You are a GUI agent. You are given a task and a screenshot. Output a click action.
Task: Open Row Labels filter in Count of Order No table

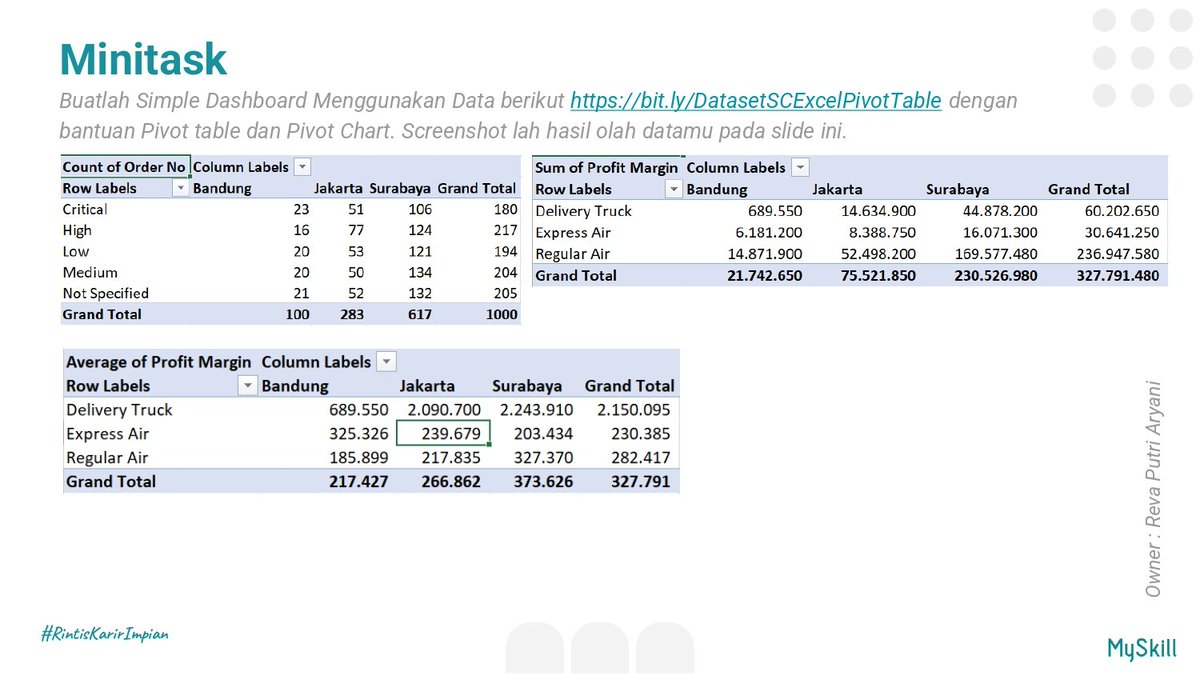(180, 188)
